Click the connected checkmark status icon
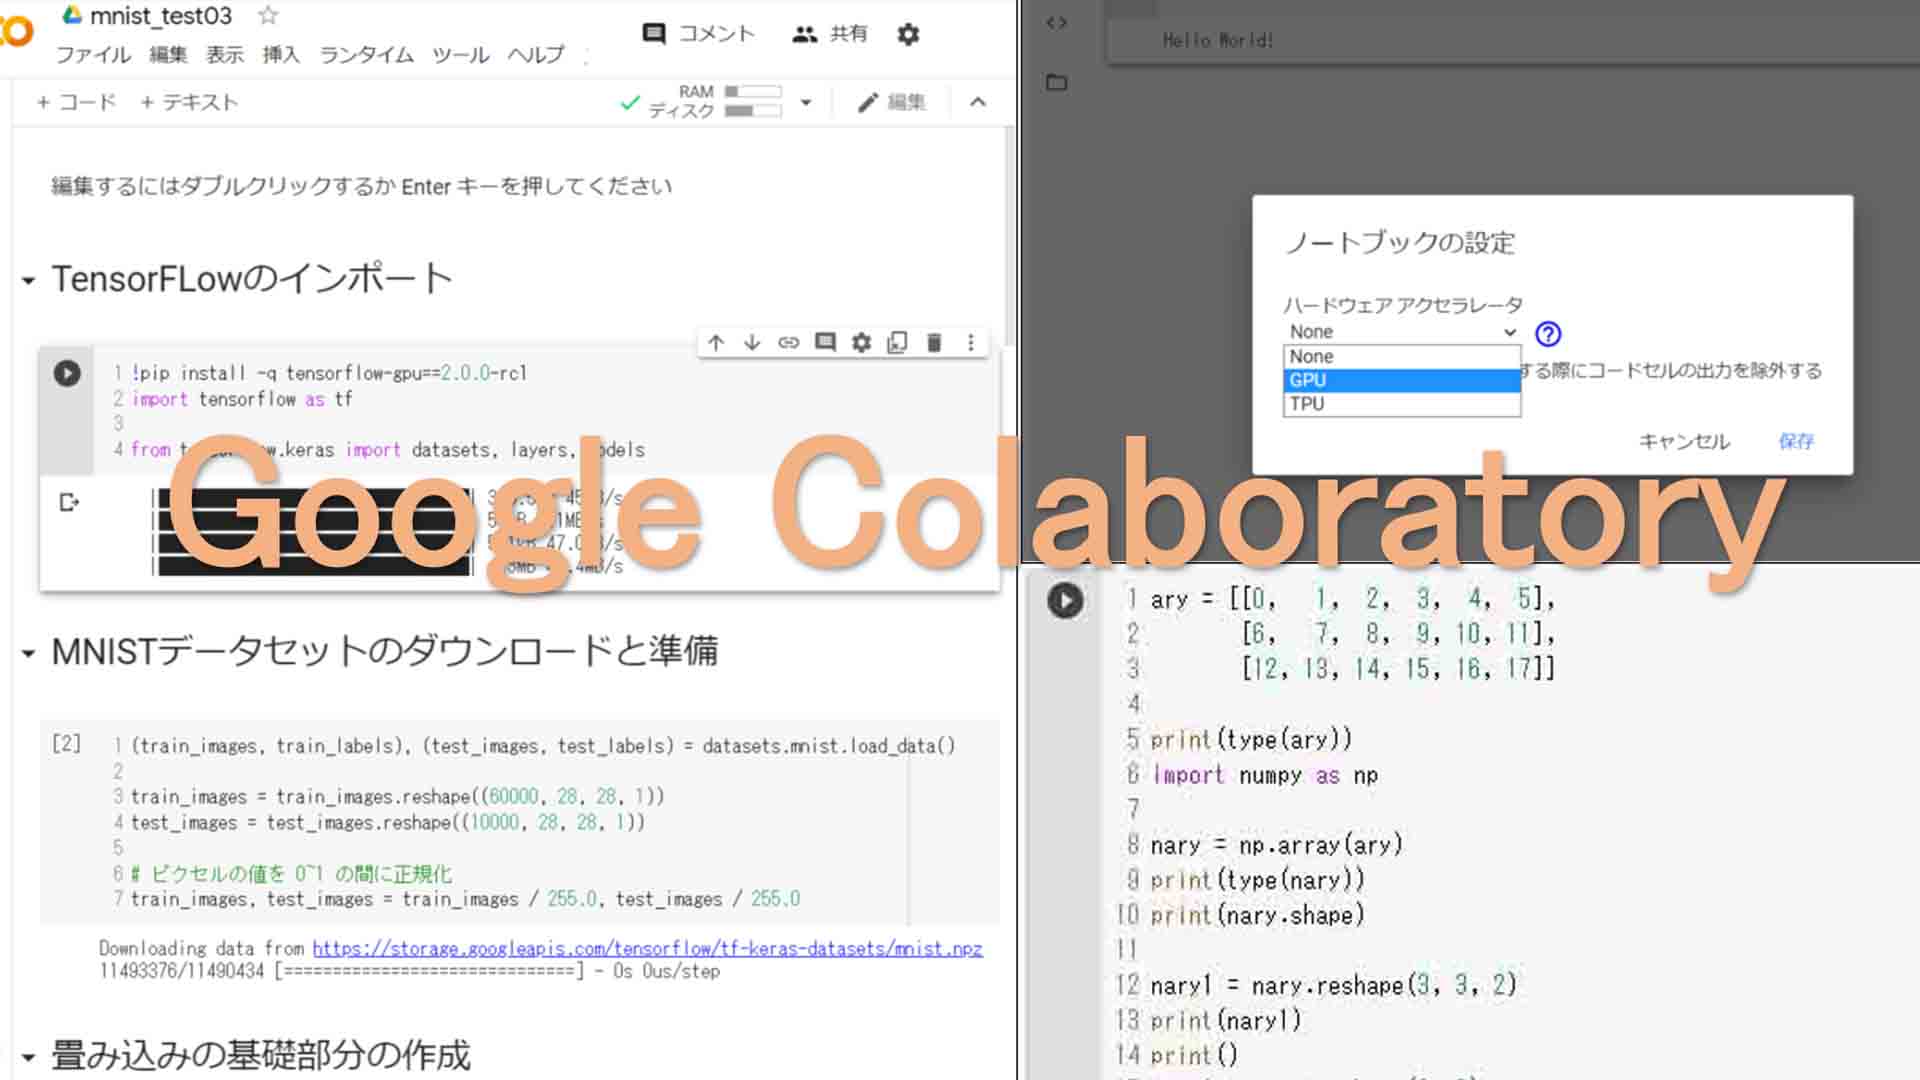Image resolution: width=1920 pixels, height=1080 pixels. 630,102
